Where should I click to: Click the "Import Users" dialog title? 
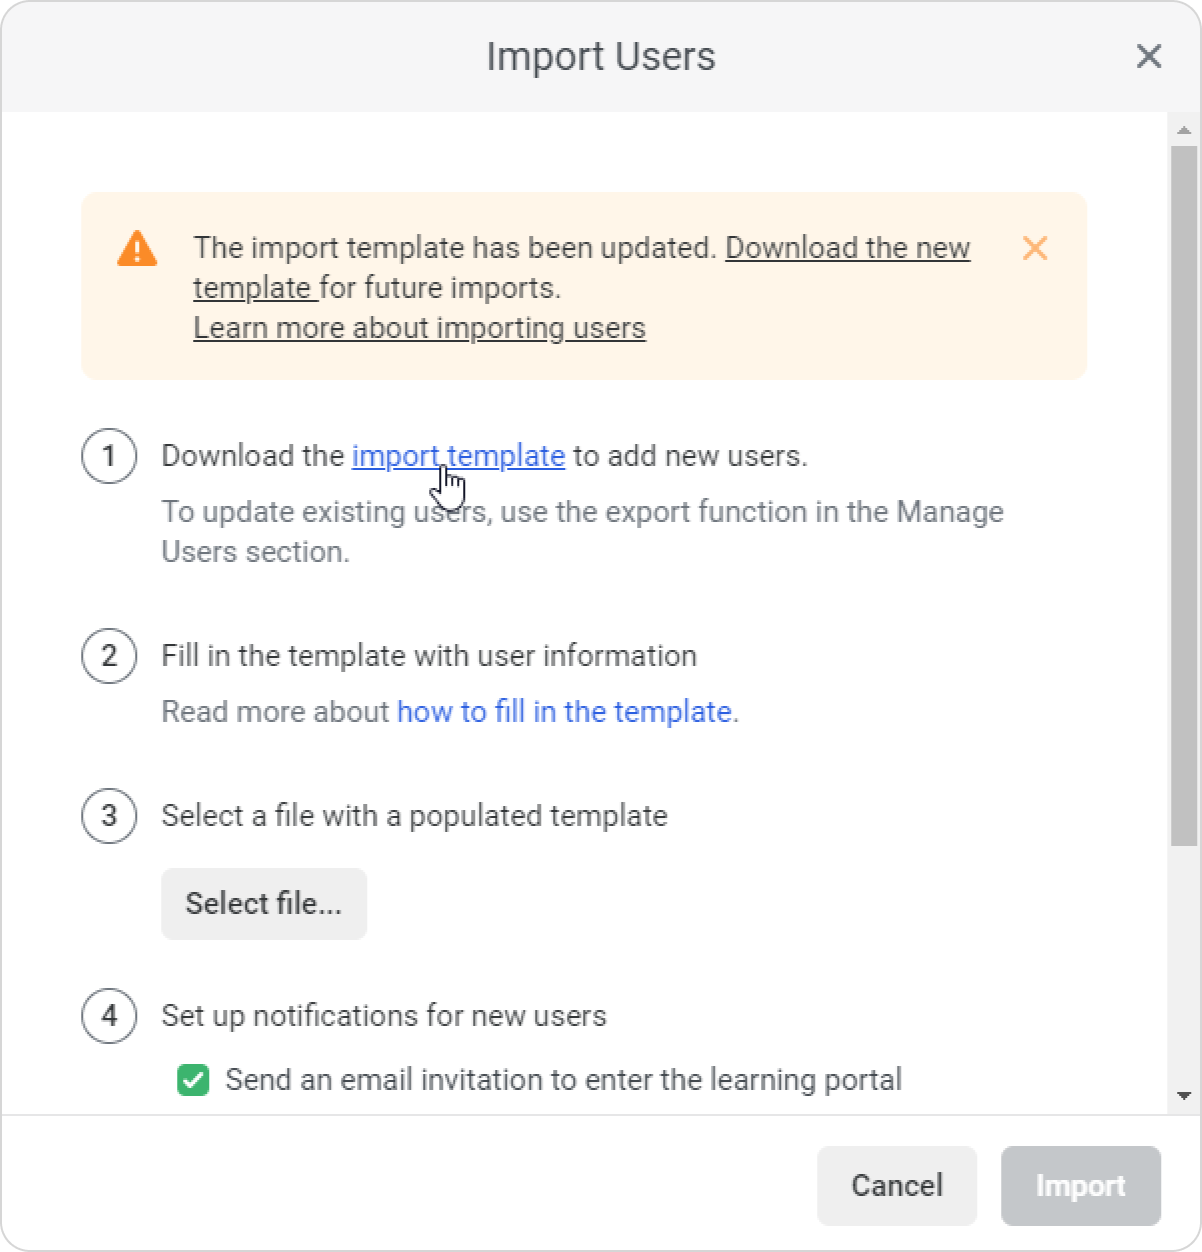coord(600,57)
